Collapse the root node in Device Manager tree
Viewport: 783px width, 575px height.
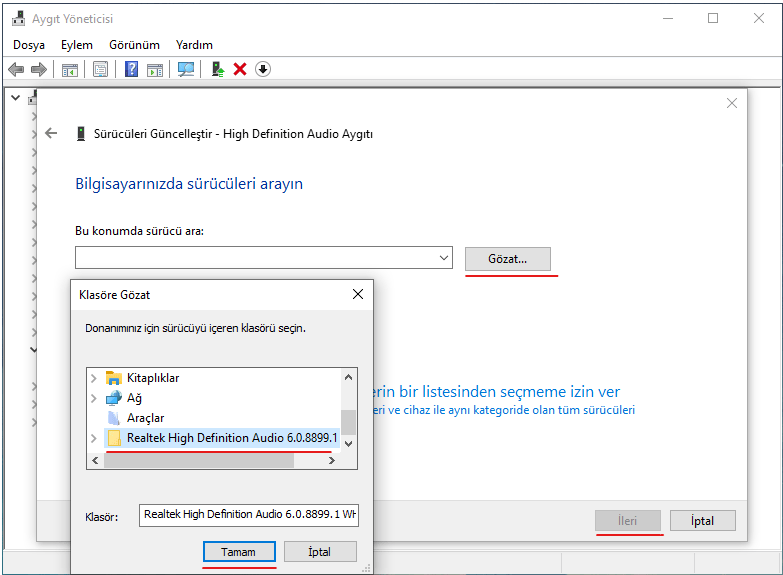(15, 97)
